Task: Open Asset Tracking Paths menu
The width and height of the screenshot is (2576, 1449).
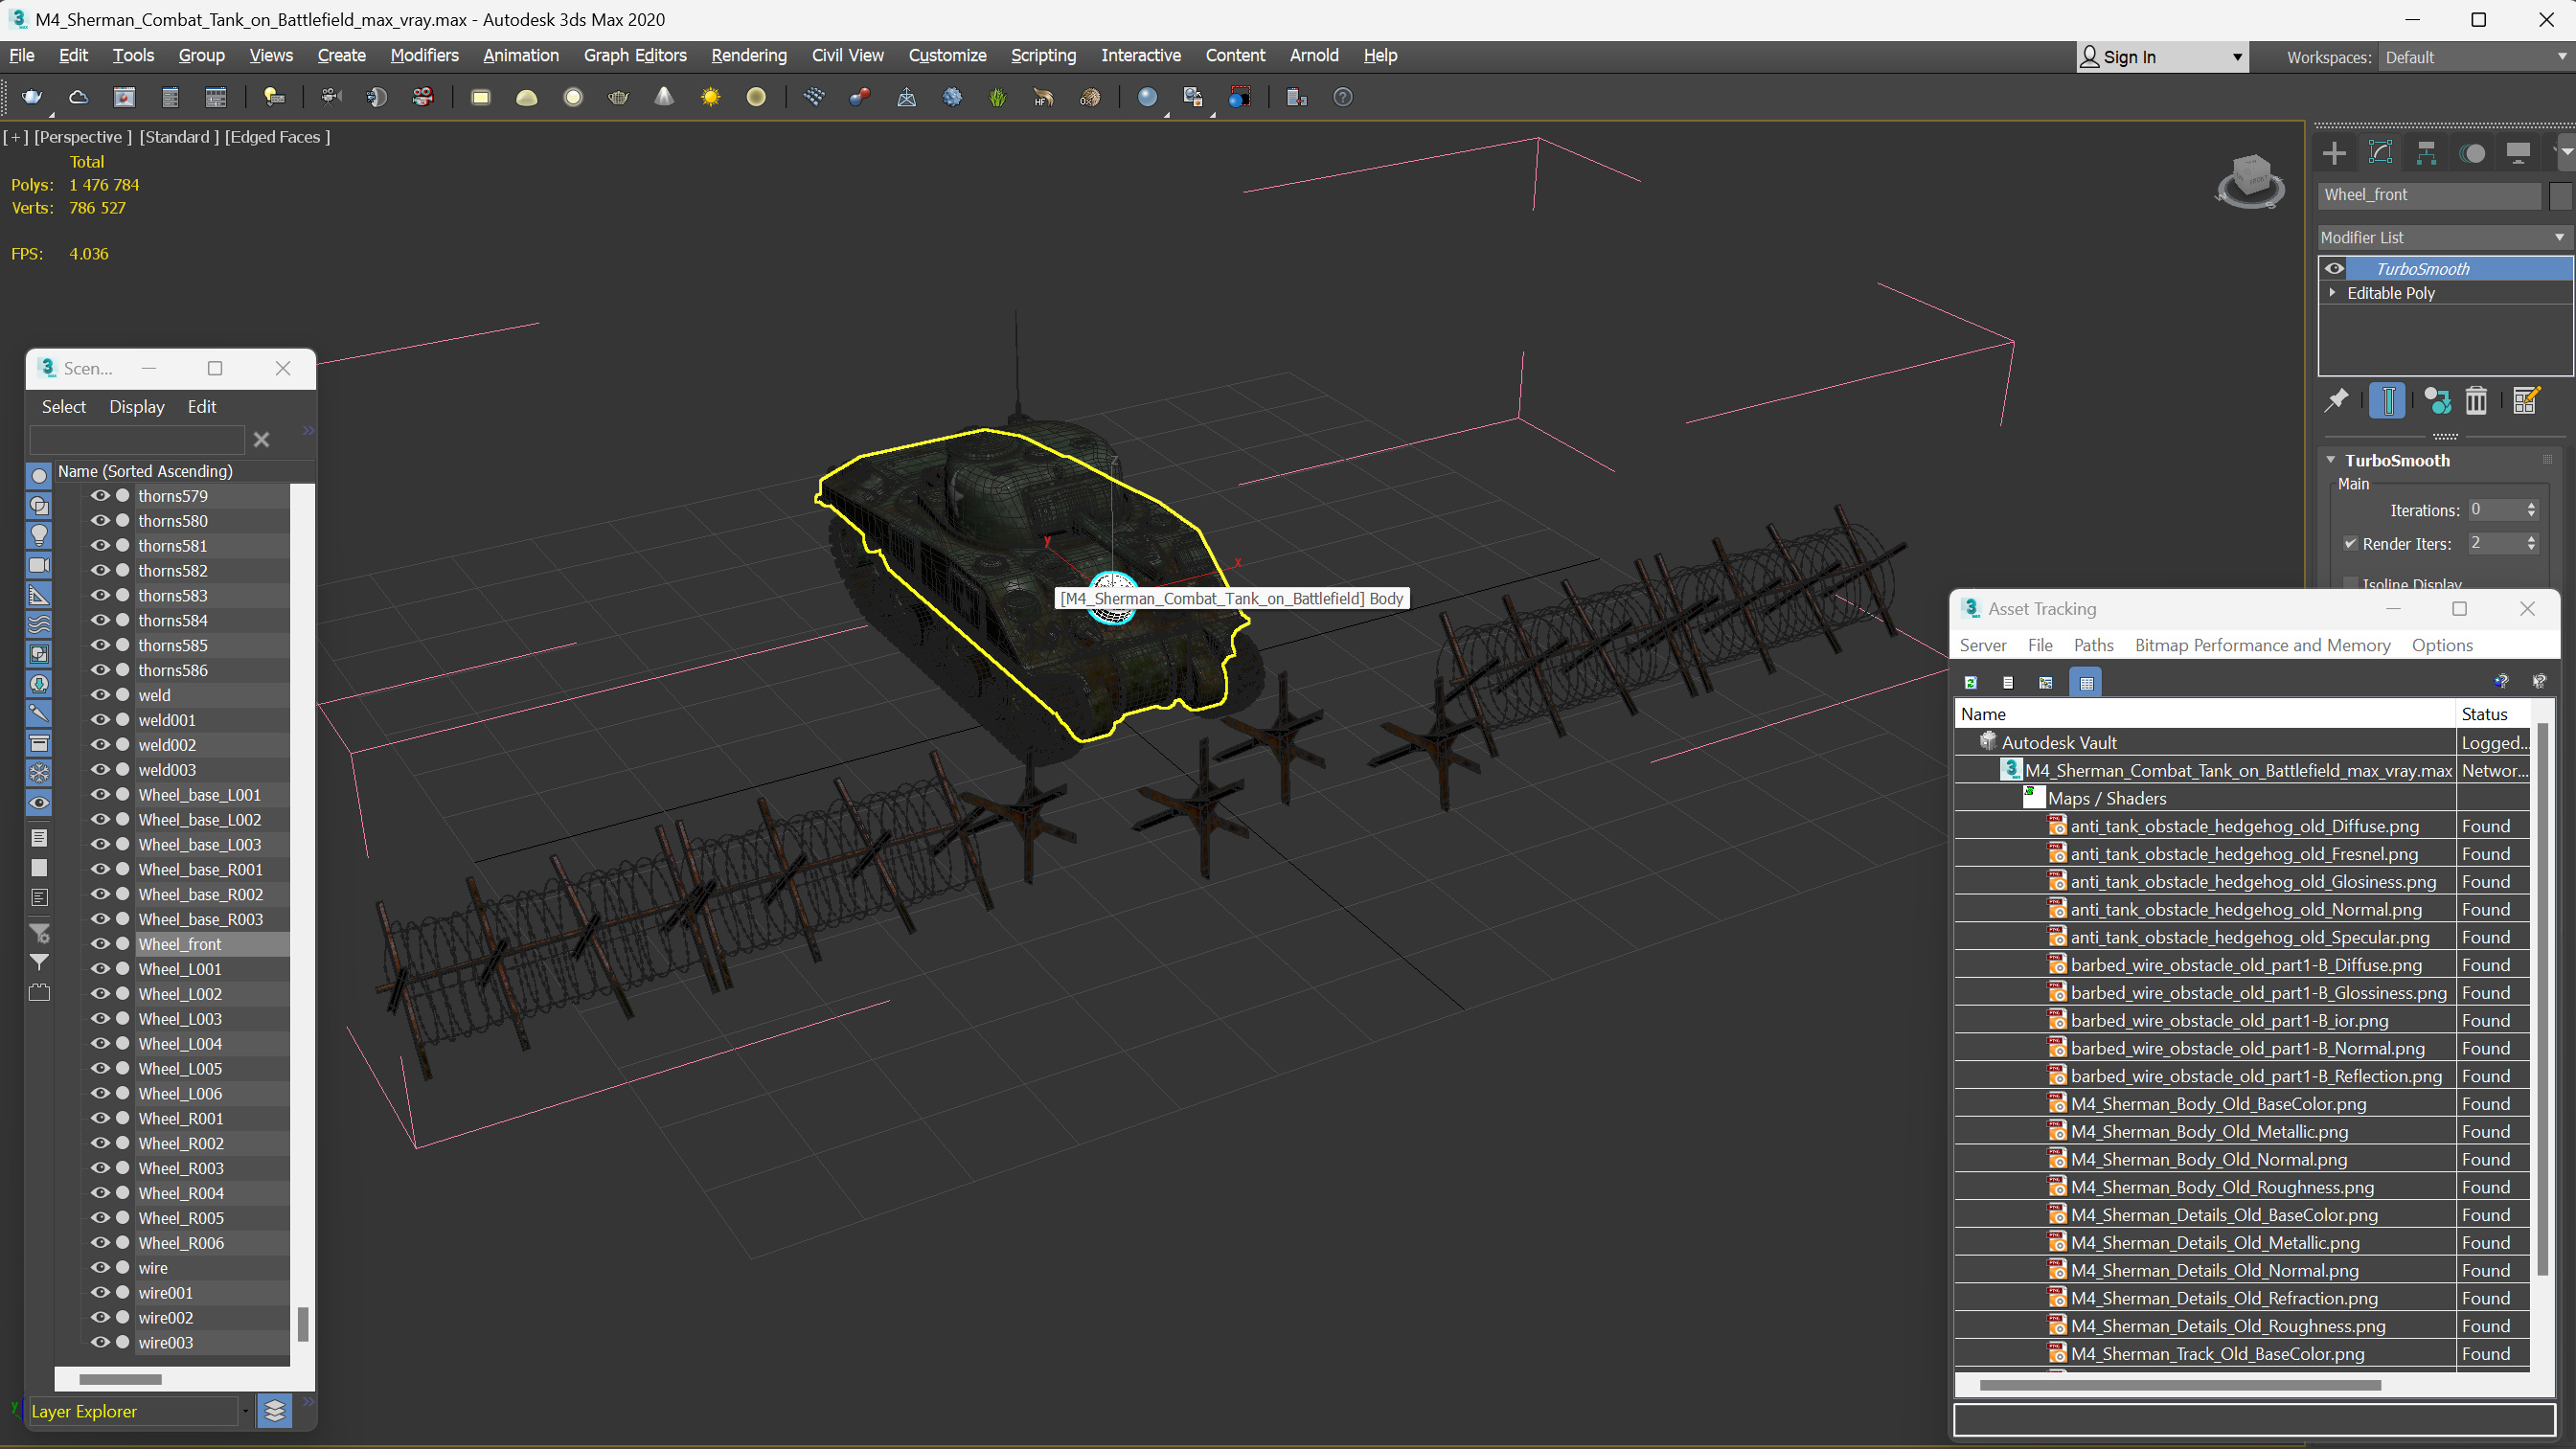Action: pos(2093,645)
